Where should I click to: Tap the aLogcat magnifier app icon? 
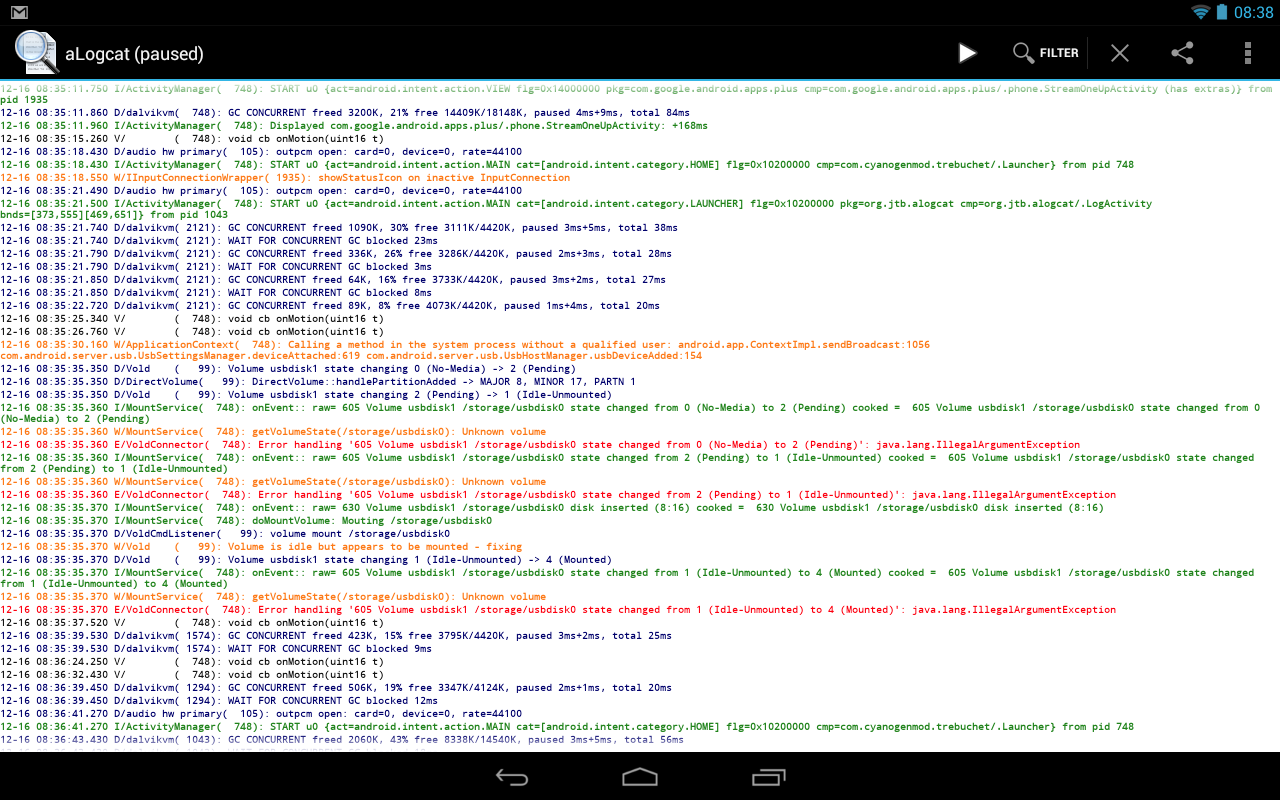click(x=36, y=53)
